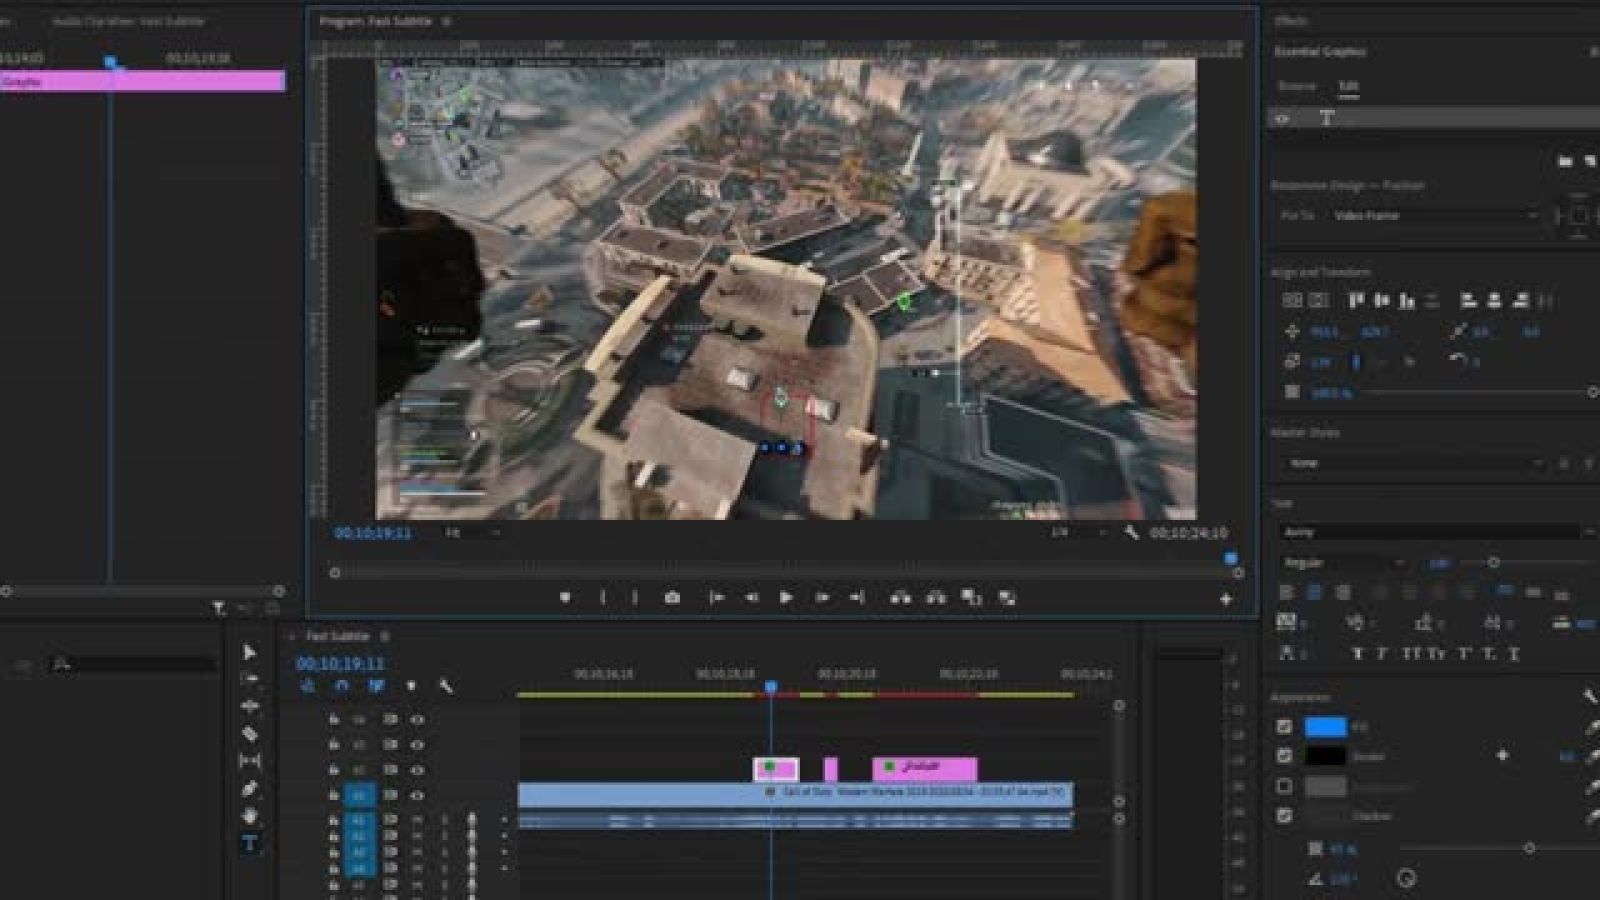This screenshot has width=1600, height=900.
Task: Toggle lock on top video track
Action: click(333, 719)
